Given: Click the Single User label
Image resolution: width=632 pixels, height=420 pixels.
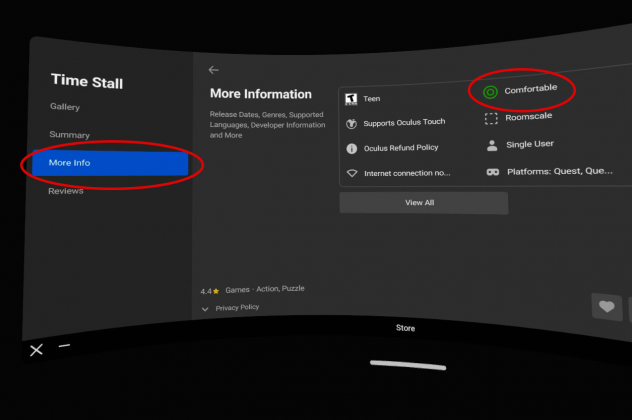Looking at the screenshot, I should [x=530, y=144].
